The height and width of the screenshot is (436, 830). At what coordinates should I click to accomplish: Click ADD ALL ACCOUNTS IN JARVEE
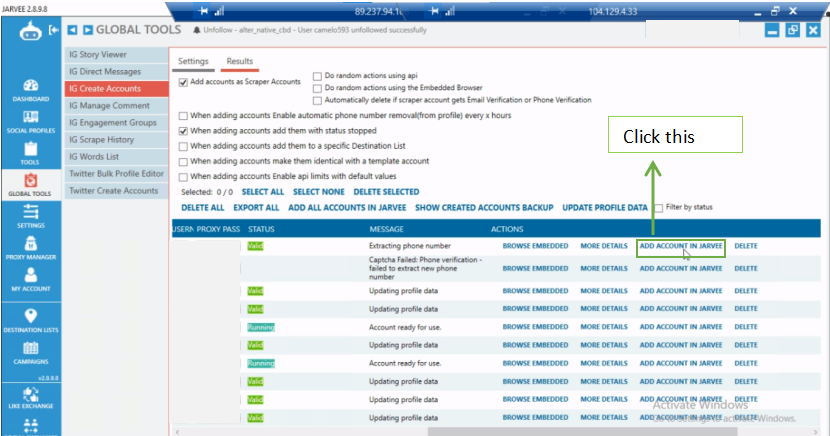pyautogui.click(x=347, y=208)
